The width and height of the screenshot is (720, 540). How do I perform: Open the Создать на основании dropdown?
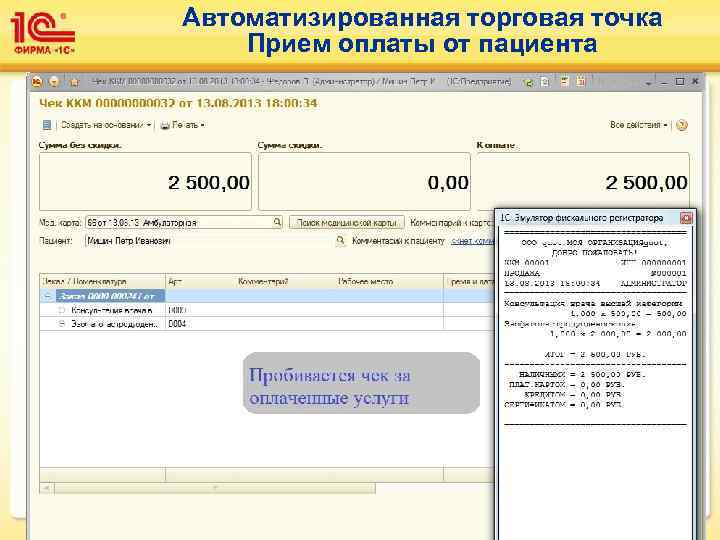[x=106, y=125]
